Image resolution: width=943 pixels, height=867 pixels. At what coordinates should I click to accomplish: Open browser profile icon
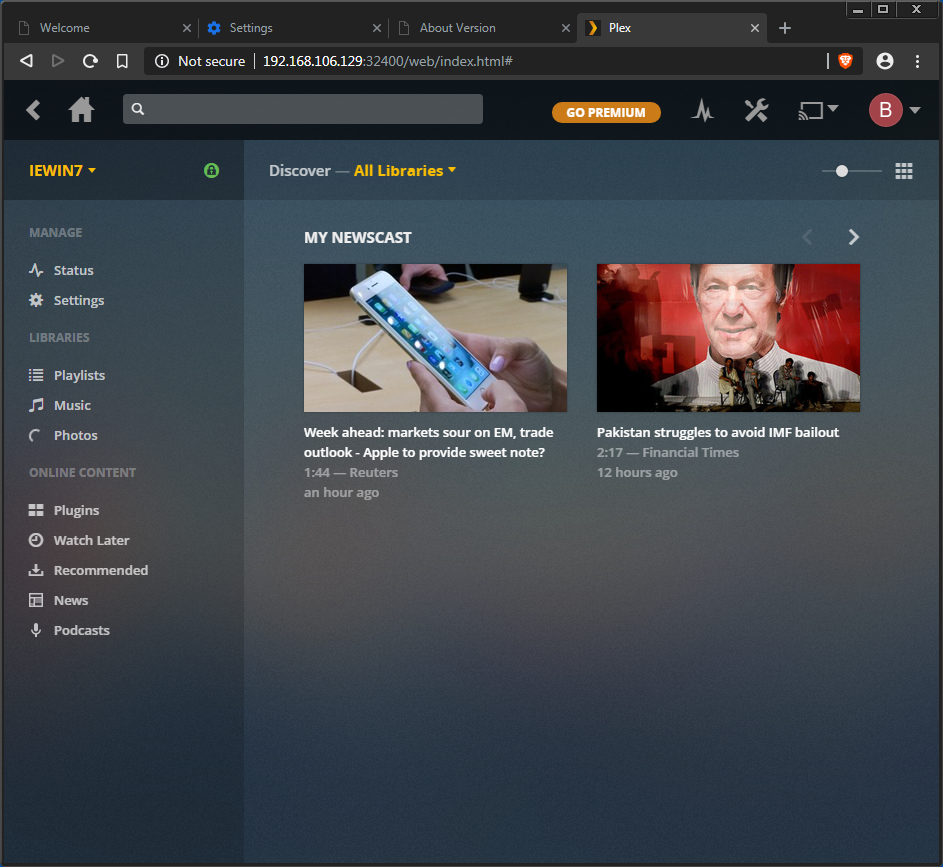tap(885, 61)
